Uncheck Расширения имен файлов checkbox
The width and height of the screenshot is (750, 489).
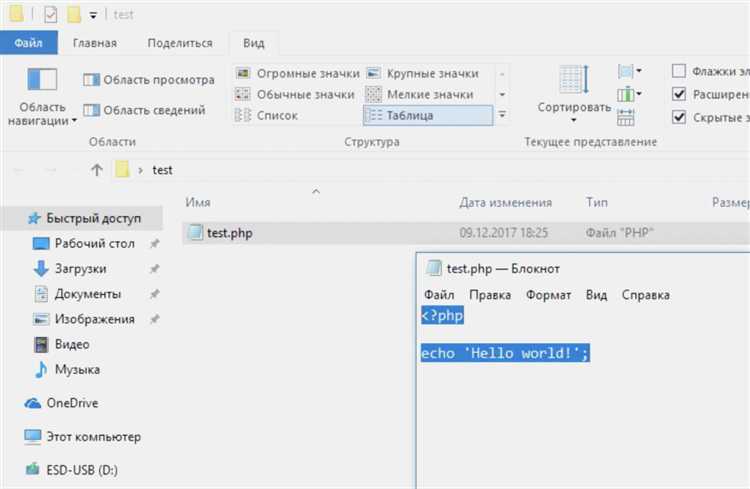click(x=679, y=94)
